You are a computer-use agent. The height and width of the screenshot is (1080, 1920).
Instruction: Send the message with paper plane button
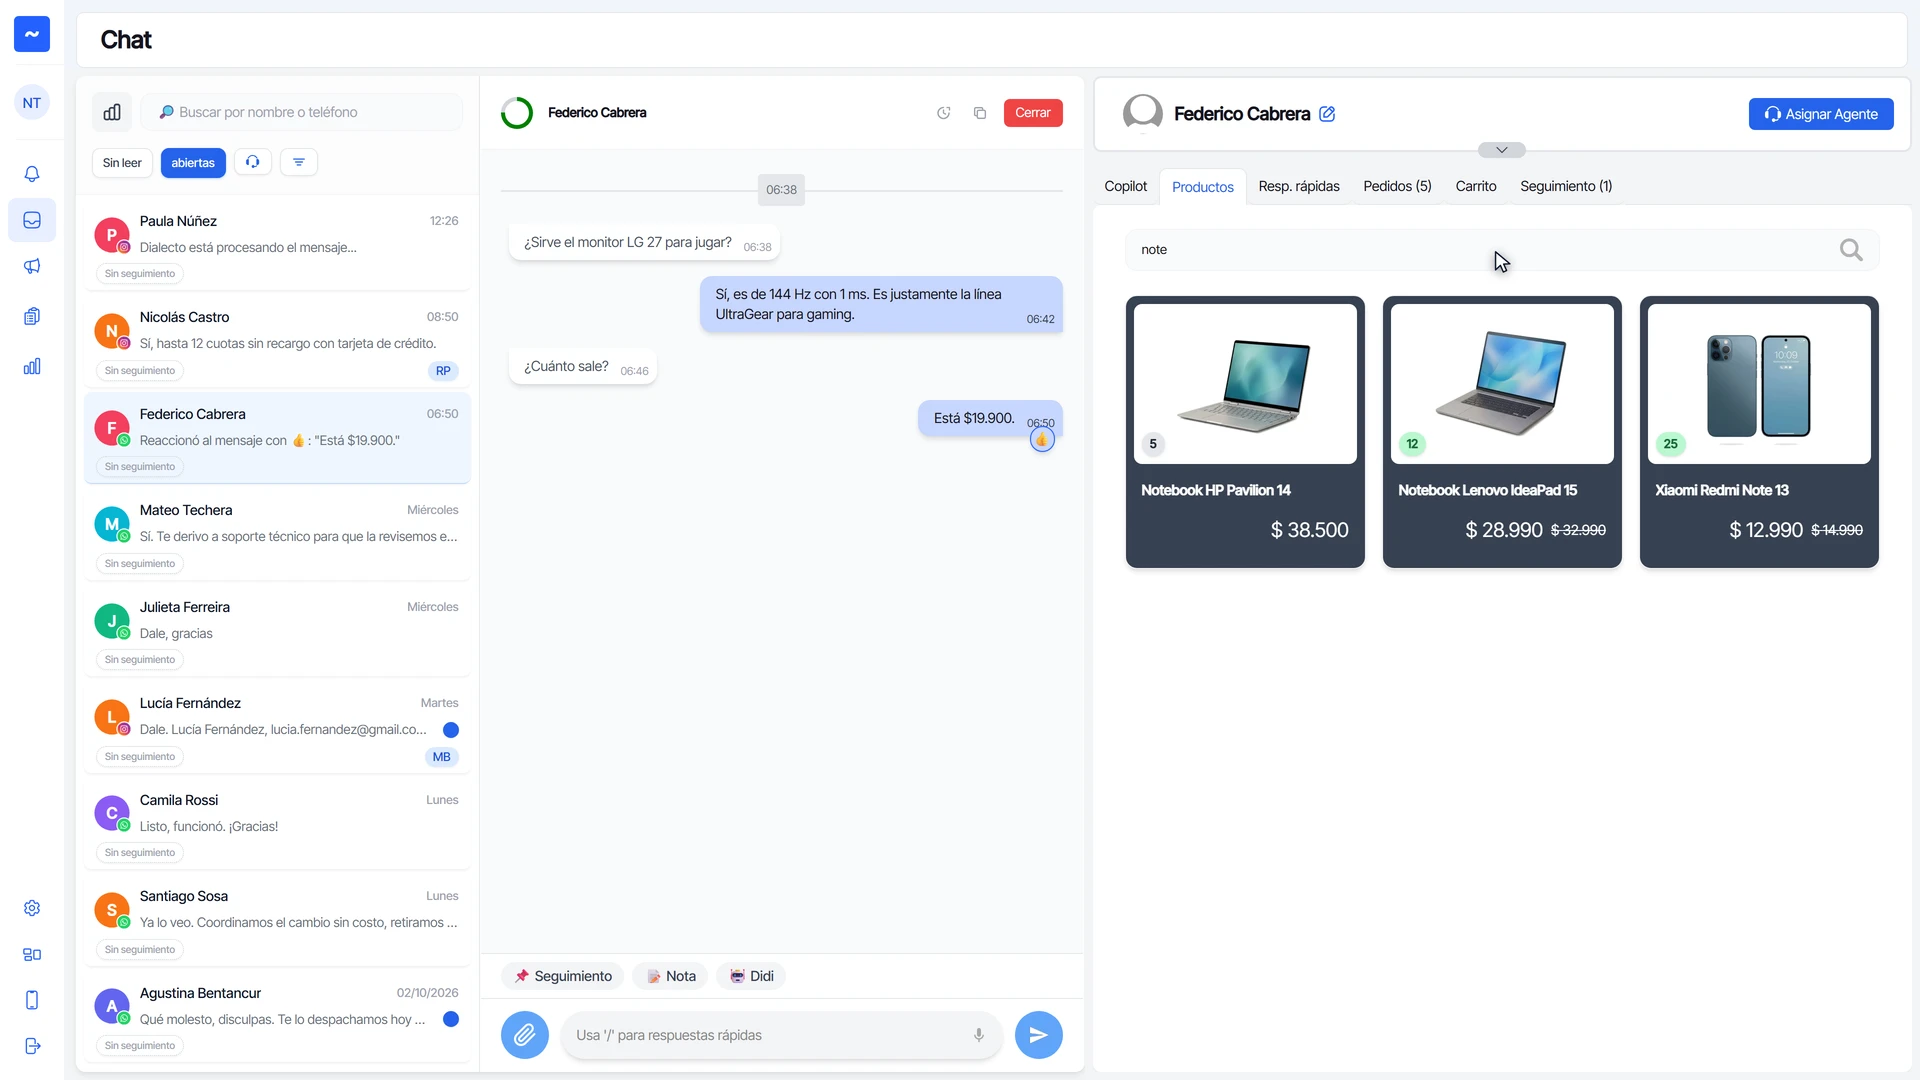(x=1039, y=1035)
